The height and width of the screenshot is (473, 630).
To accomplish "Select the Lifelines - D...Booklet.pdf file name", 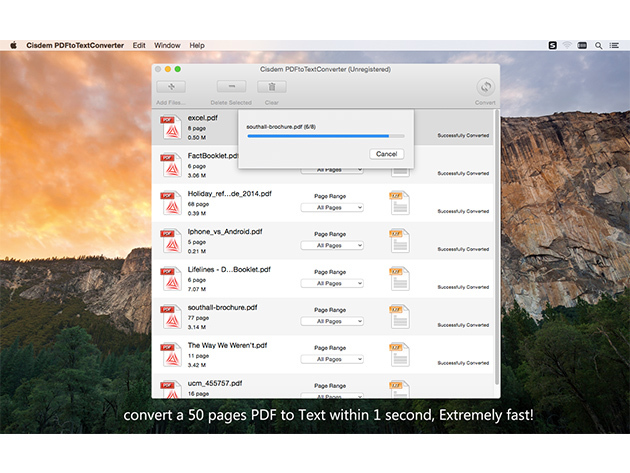I will tap(229, 269).
